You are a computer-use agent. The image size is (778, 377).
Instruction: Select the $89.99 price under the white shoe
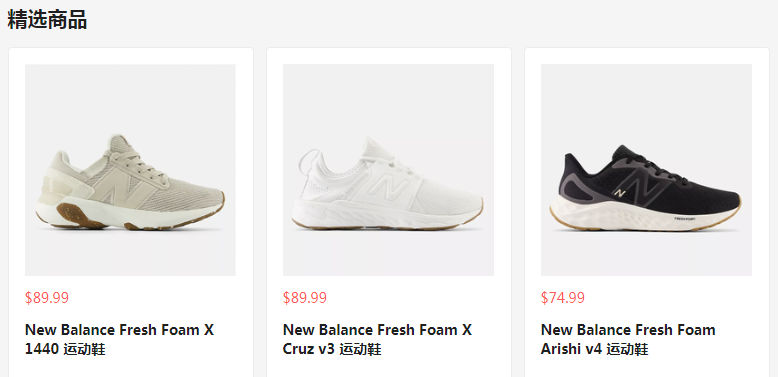tap(305, 298)
